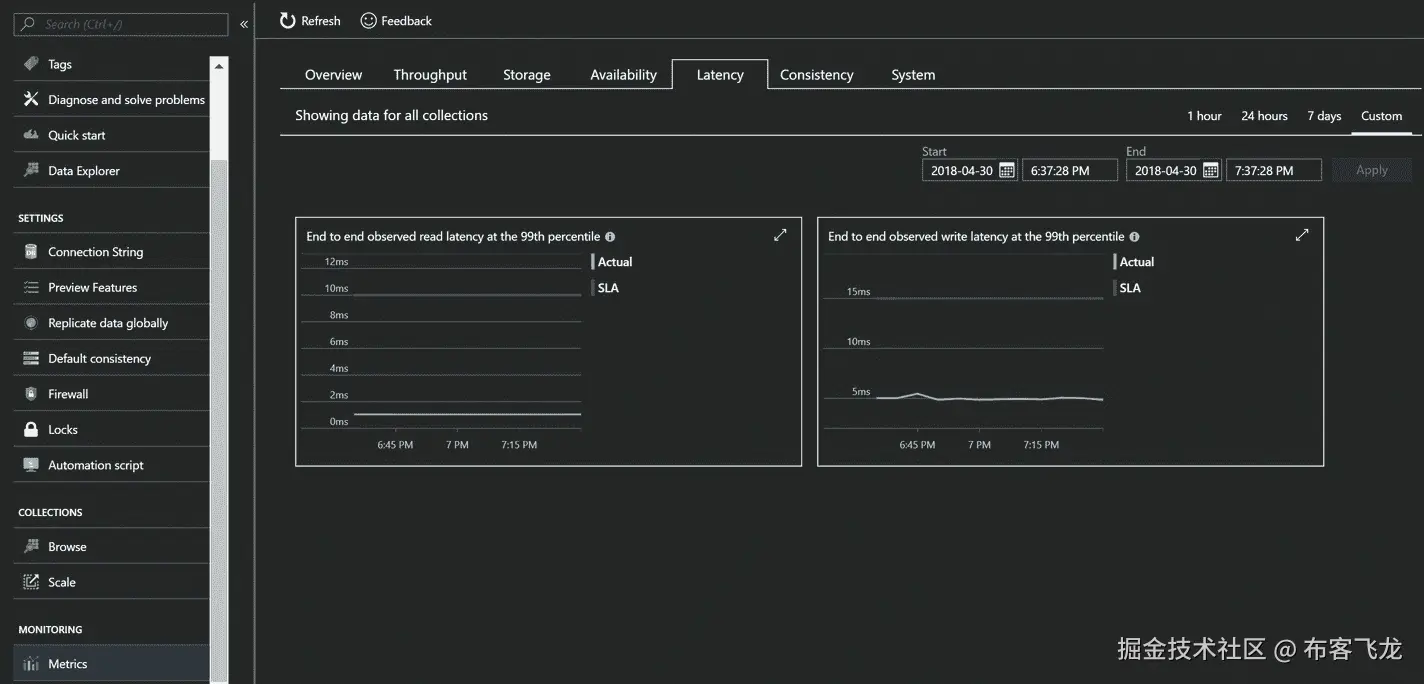
Task: Click info icon beside write latency title
Action: tap(1134, 237)
